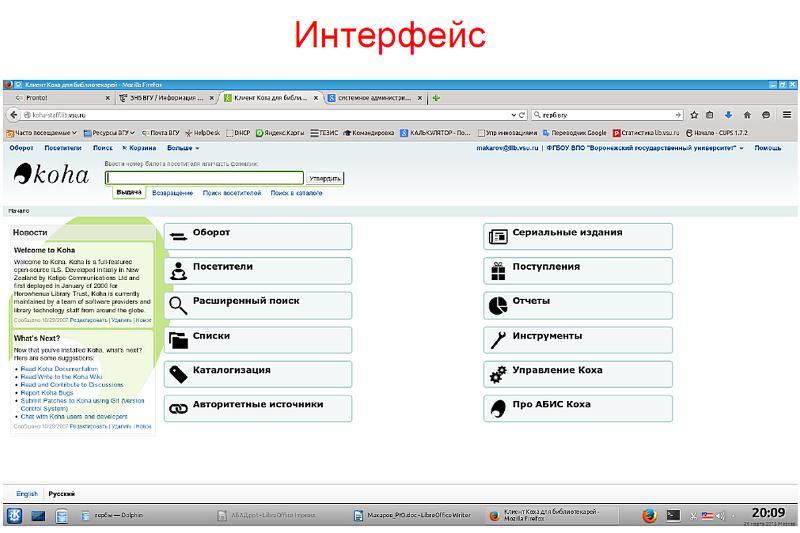
Task: Click the Каталогизация tag icon
Action: (x=178, y=374)
